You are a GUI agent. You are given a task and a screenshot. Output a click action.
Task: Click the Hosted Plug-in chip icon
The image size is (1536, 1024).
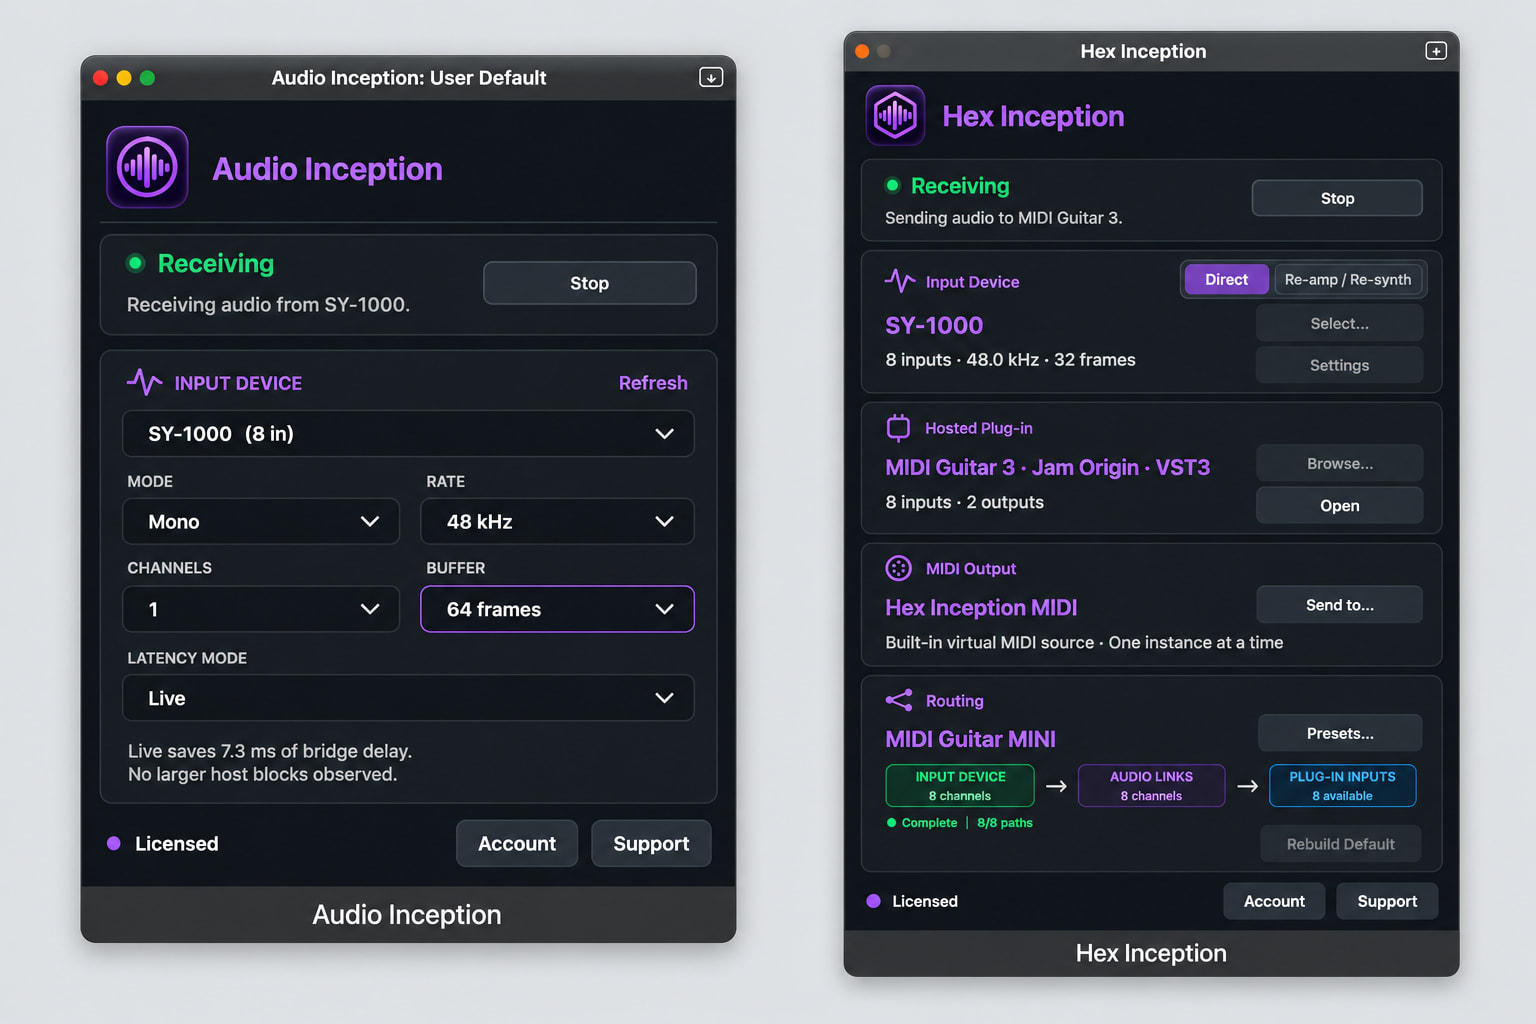pos(898,428)
